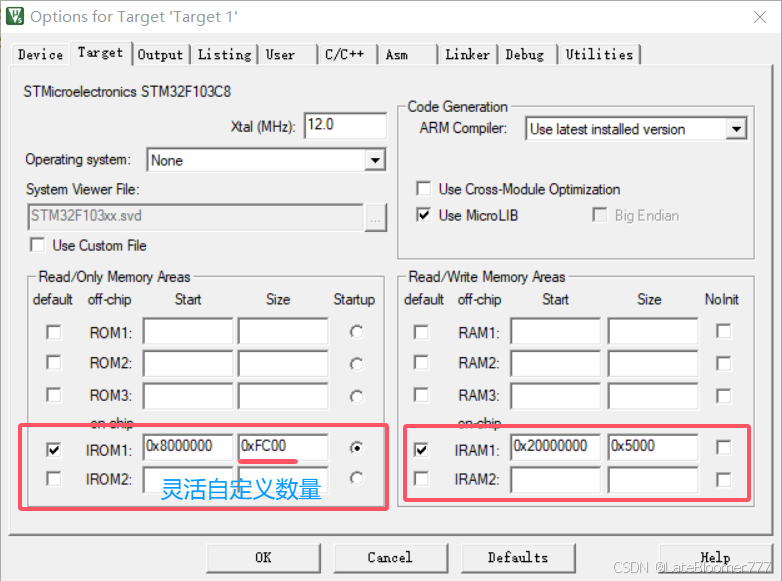Click the ROM1 Start address field
The image size is (782, 581).
[x=188, y=331]
